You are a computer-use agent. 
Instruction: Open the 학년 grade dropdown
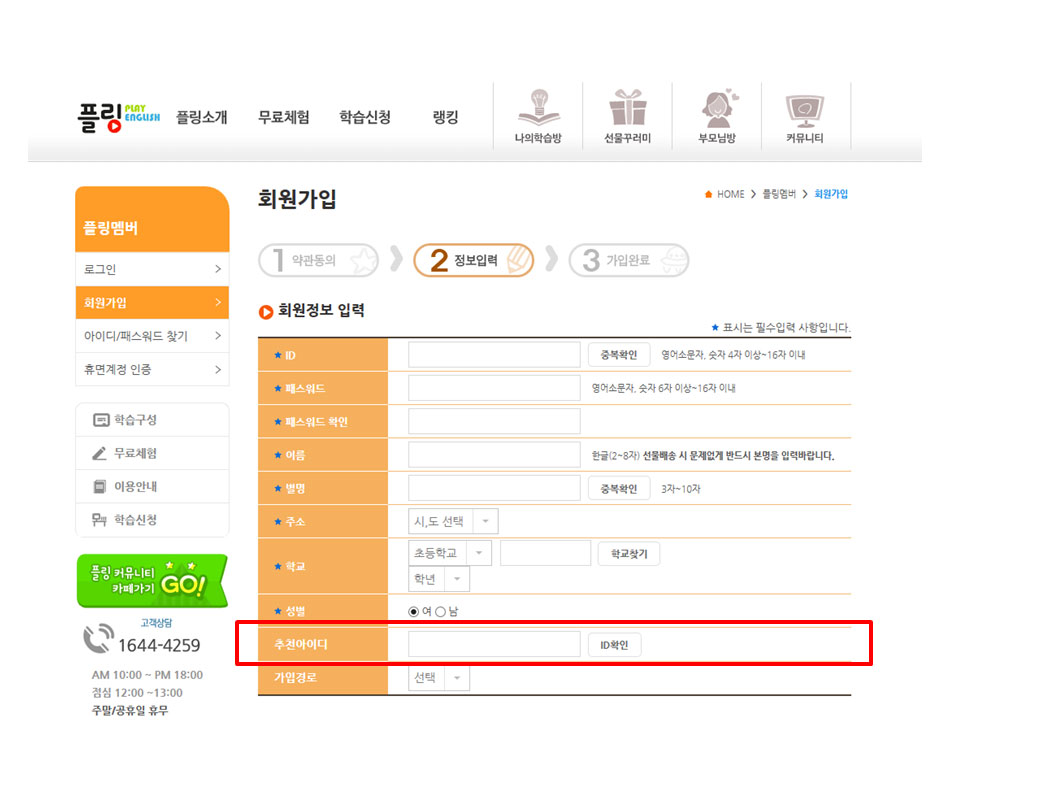coord(438,579)
